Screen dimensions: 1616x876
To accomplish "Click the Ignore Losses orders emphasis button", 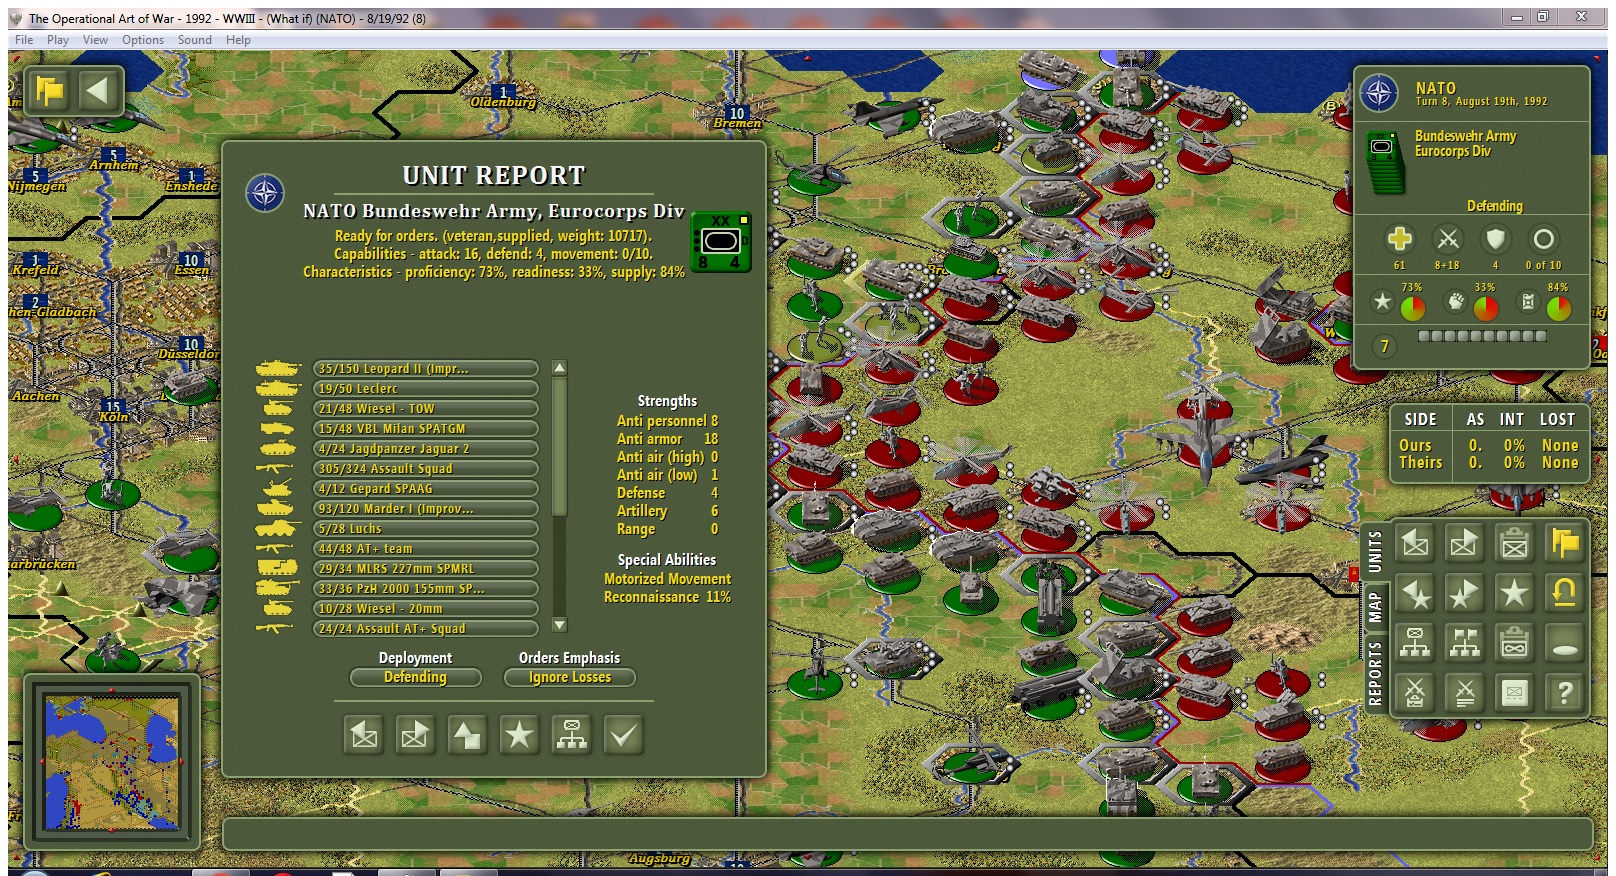I will click(570, 677).
